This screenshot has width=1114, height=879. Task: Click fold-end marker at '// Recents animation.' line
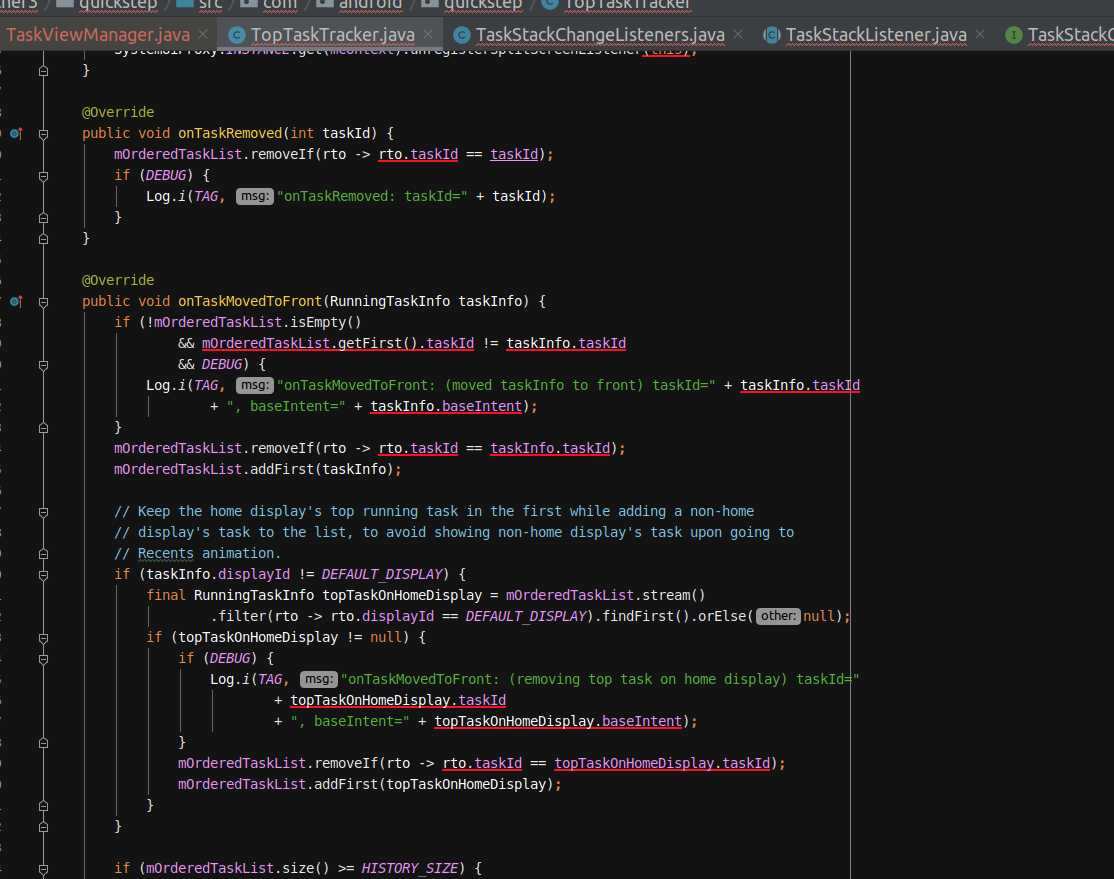pyautogui.click(x=43, y=554)
